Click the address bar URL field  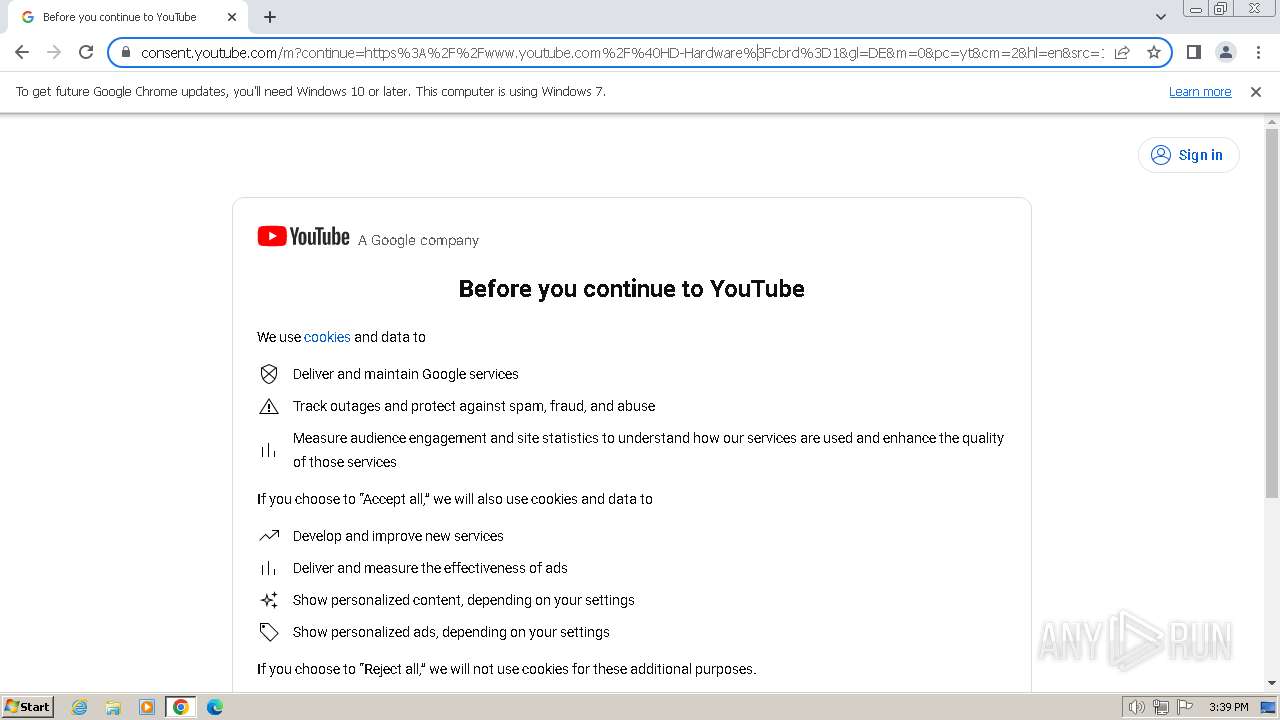(622, 52)
